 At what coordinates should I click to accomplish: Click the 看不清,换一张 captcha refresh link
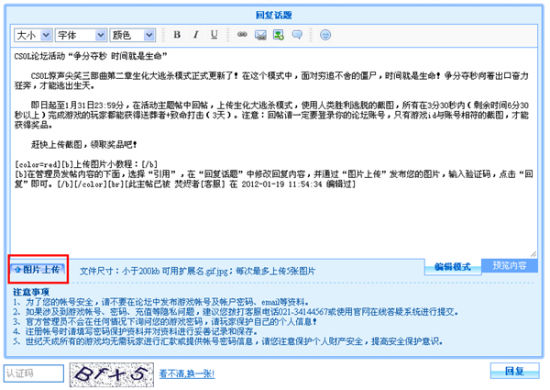[187, 374]
